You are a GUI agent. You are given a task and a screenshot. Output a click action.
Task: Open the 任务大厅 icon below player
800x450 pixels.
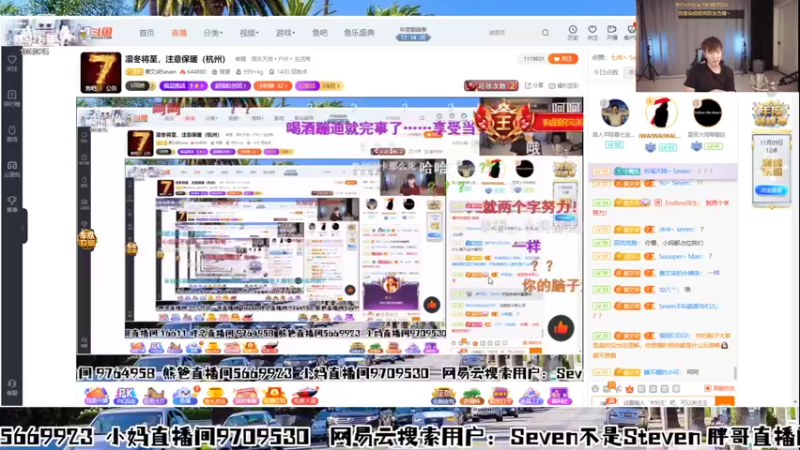point(155,395)
